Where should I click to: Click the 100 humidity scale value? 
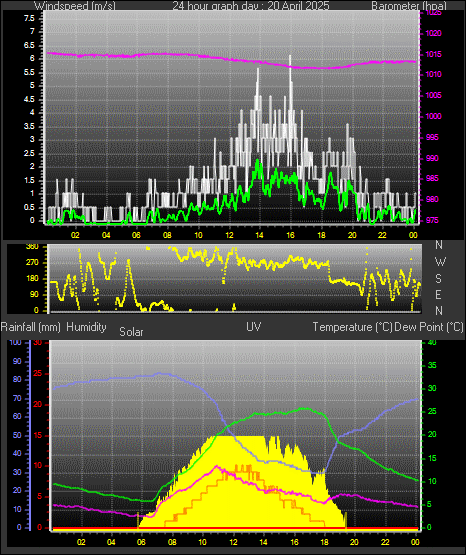pyautogui.click(x=16, y=342)
